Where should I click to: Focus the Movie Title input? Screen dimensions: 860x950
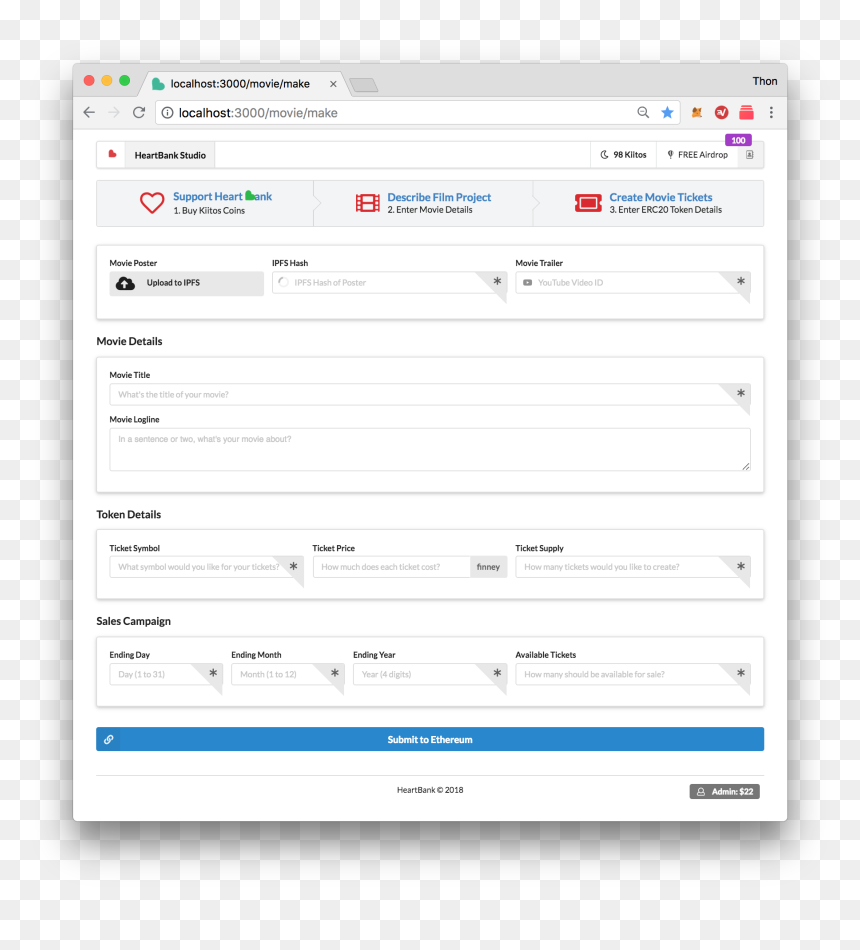pyautogui.click(x=430, y=394)
